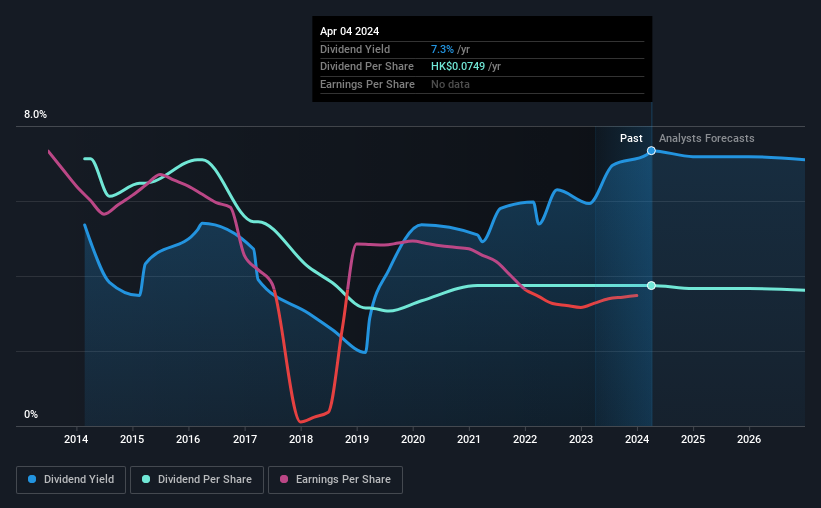821x508 pixels.
Task: Click the blue Dividend Yield marker at Apr 2024
Action: (x=651, y=151)
